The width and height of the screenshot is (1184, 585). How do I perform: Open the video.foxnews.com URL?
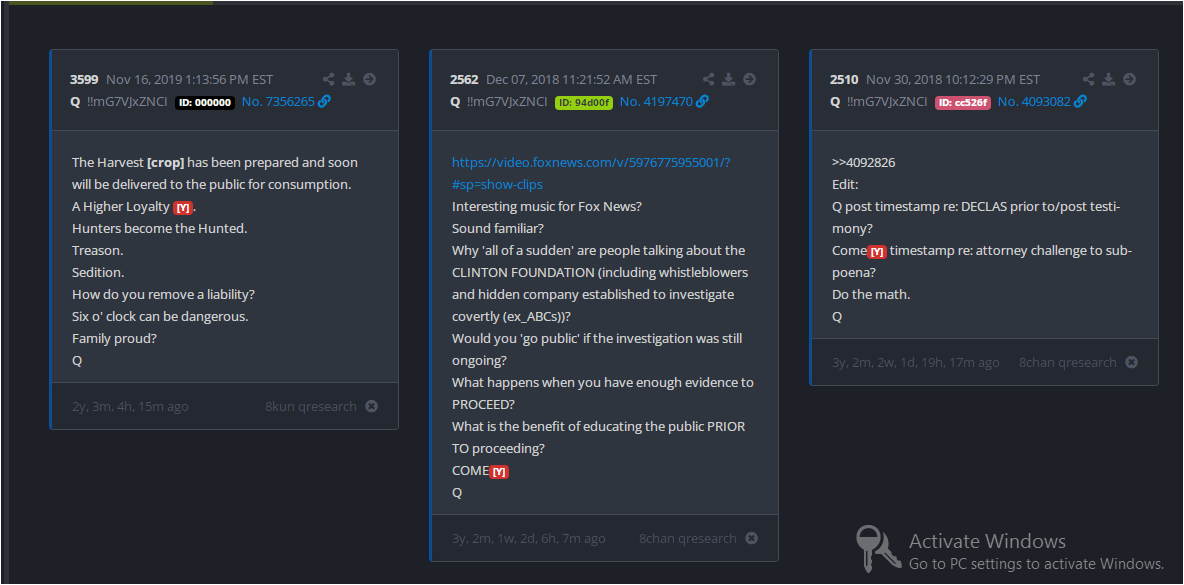(591, 173)
